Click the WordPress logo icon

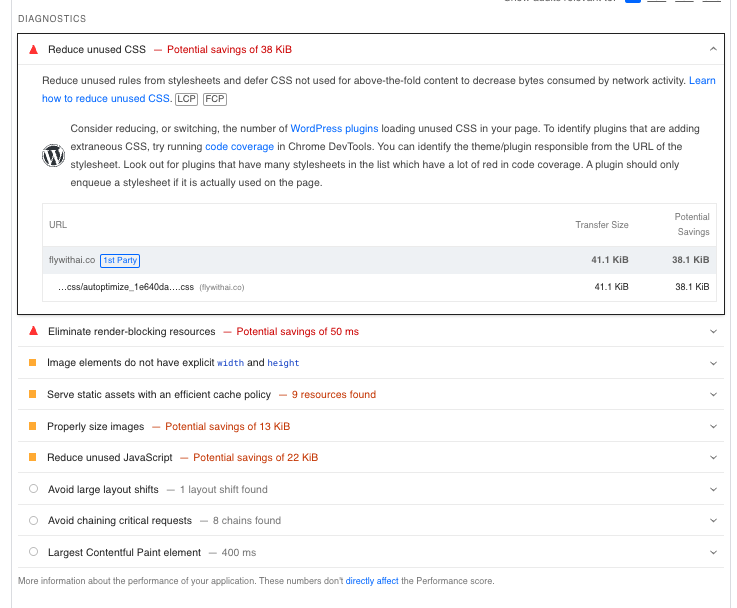tap(53, 155)
